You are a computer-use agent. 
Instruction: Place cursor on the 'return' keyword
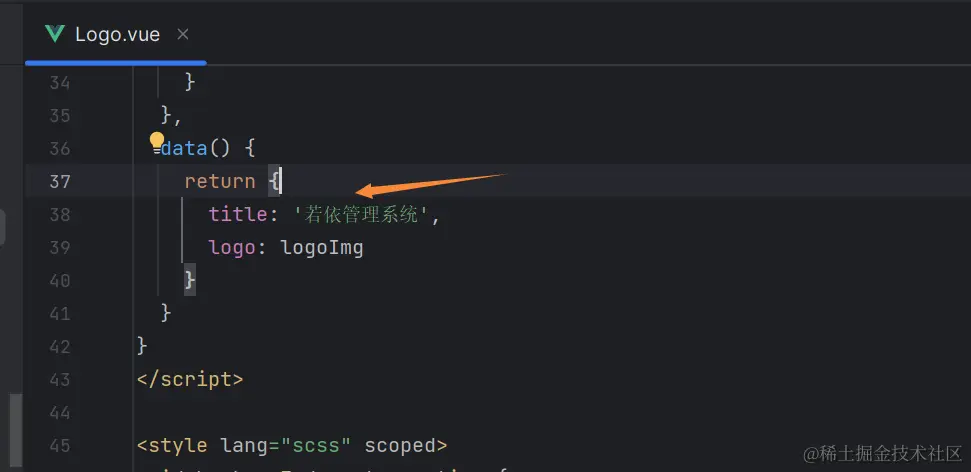pos(220,181)
